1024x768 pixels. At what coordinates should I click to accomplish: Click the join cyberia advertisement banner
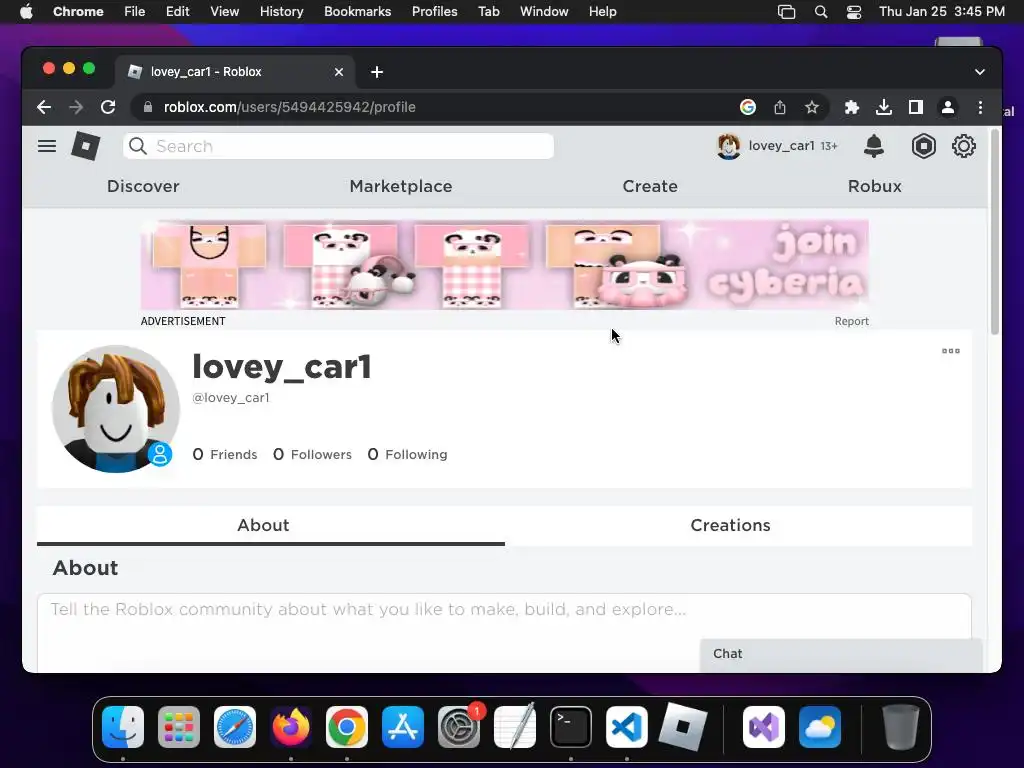[504, 264]
